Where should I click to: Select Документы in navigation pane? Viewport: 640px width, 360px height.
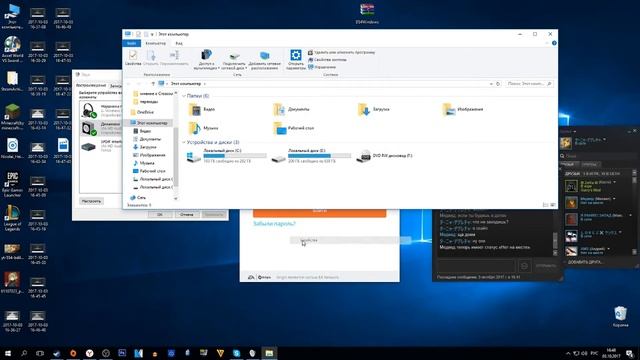click(147, 139)
